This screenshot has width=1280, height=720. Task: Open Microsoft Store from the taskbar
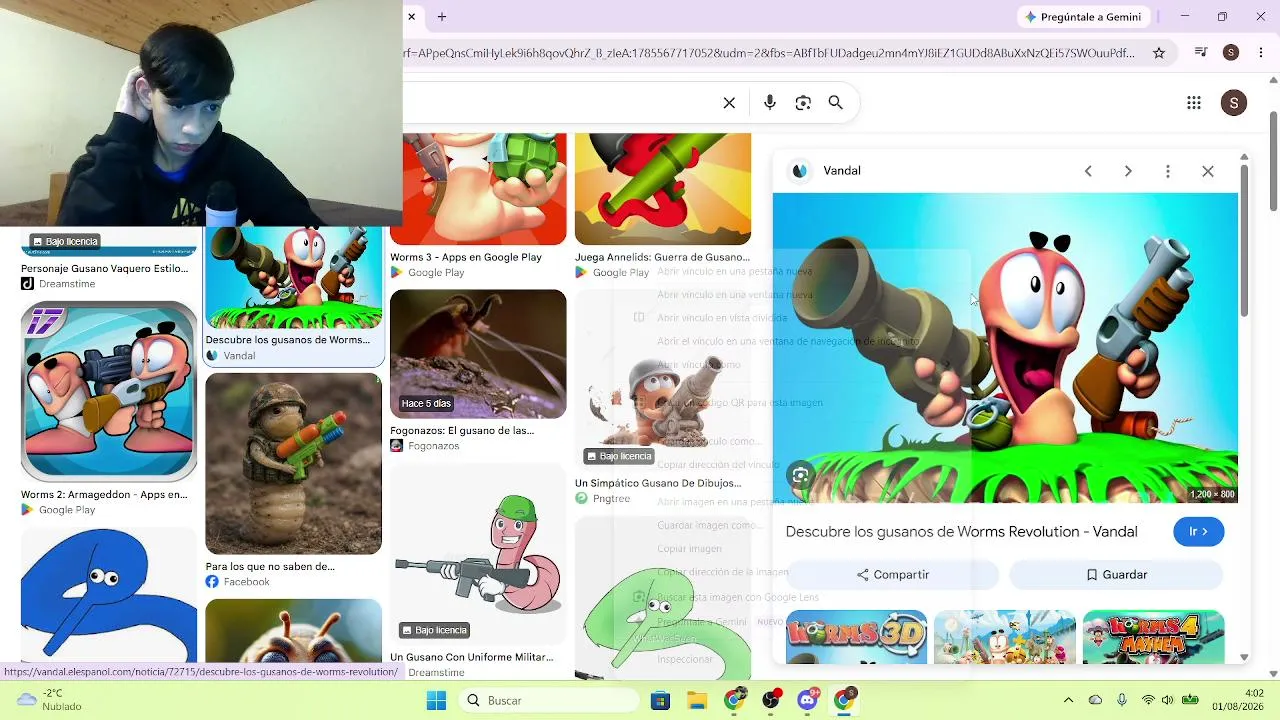coord(660,701)
